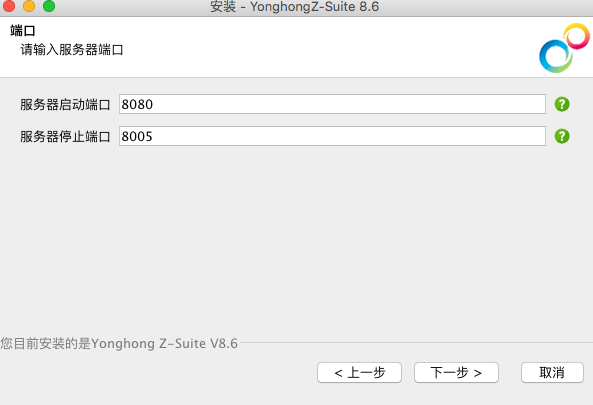Screen dimensions: 593x405
Task: Click the 服务器停止端口 label
Action: click(65, 137)
